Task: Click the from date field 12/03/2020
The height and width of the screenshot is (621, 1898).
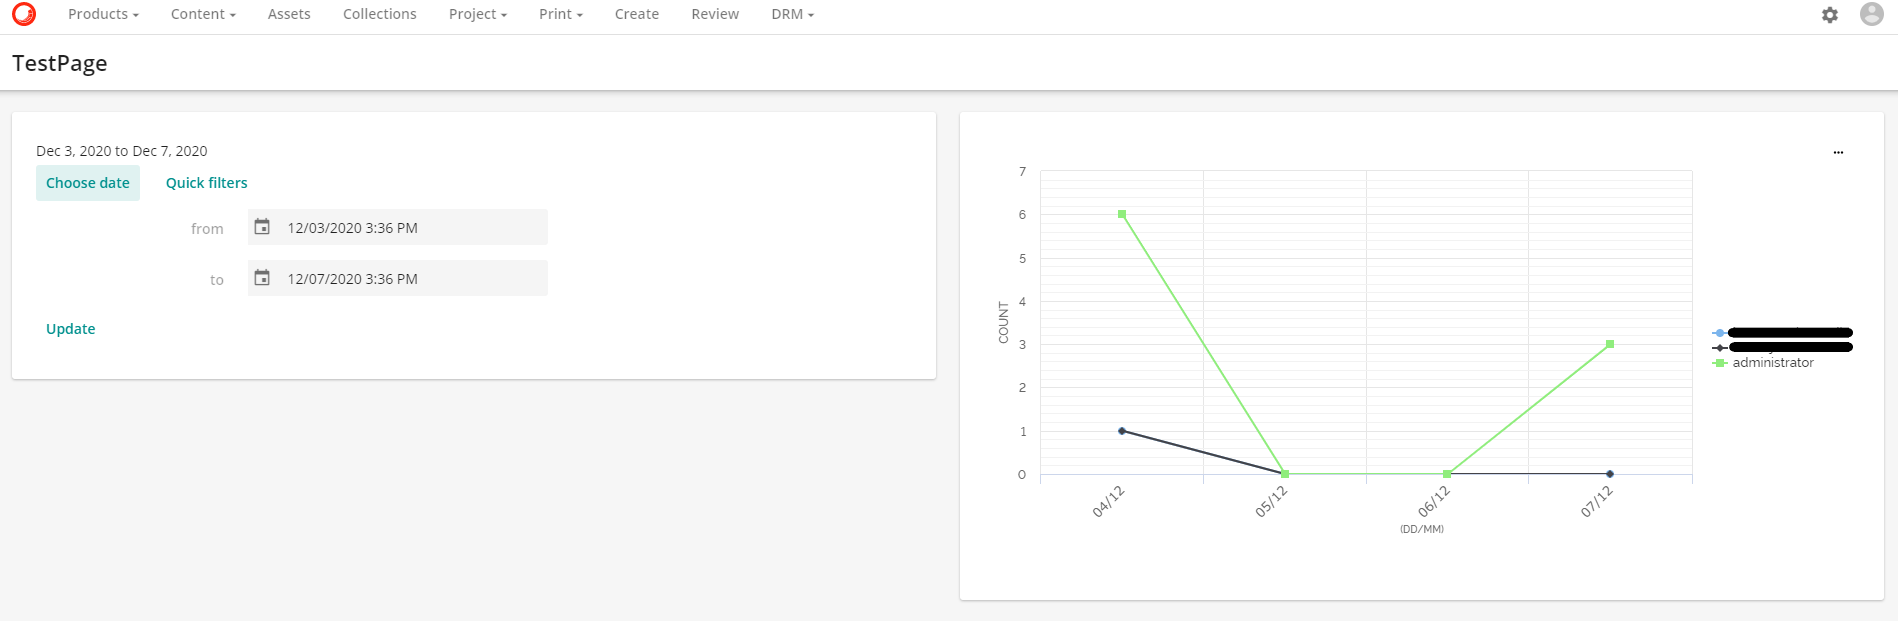Action: pyautogui.click(x=398, y=227)
